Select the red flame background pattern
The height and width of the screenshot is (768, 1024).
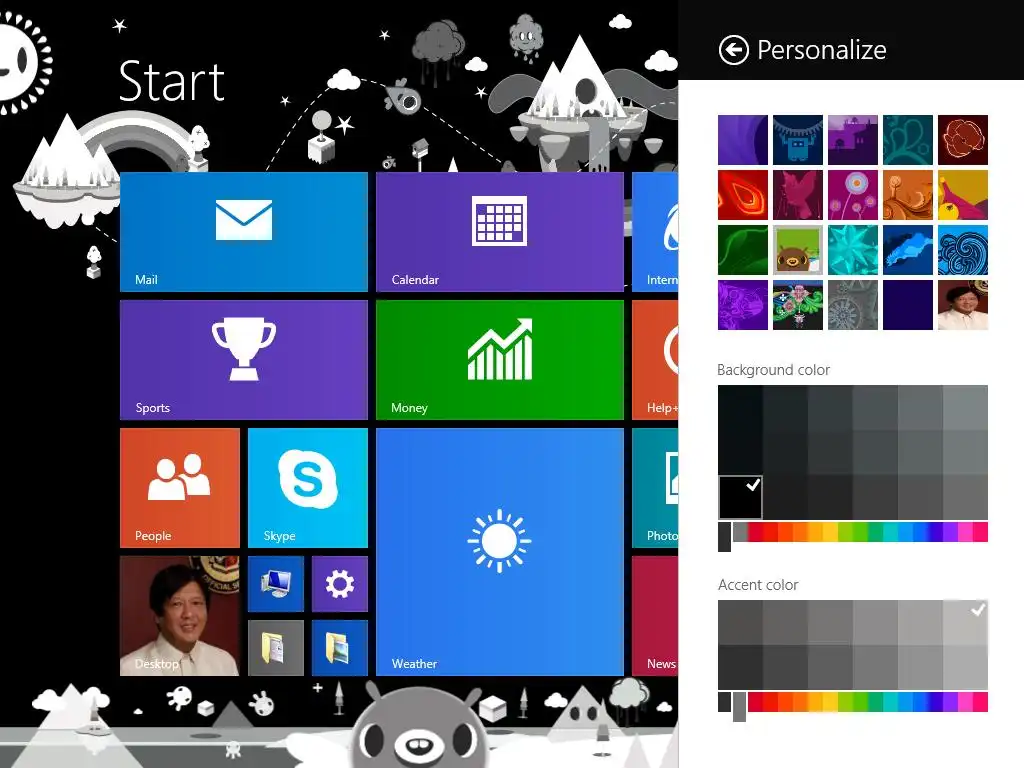[x=743, y=195]
